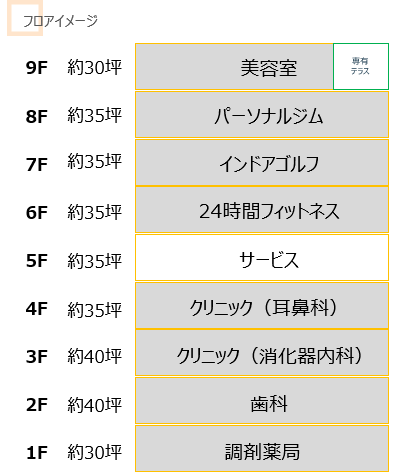Viewport: 397px width, 475px height.
Task: Select the 8F floor label
Action: [x=37, y=117]
